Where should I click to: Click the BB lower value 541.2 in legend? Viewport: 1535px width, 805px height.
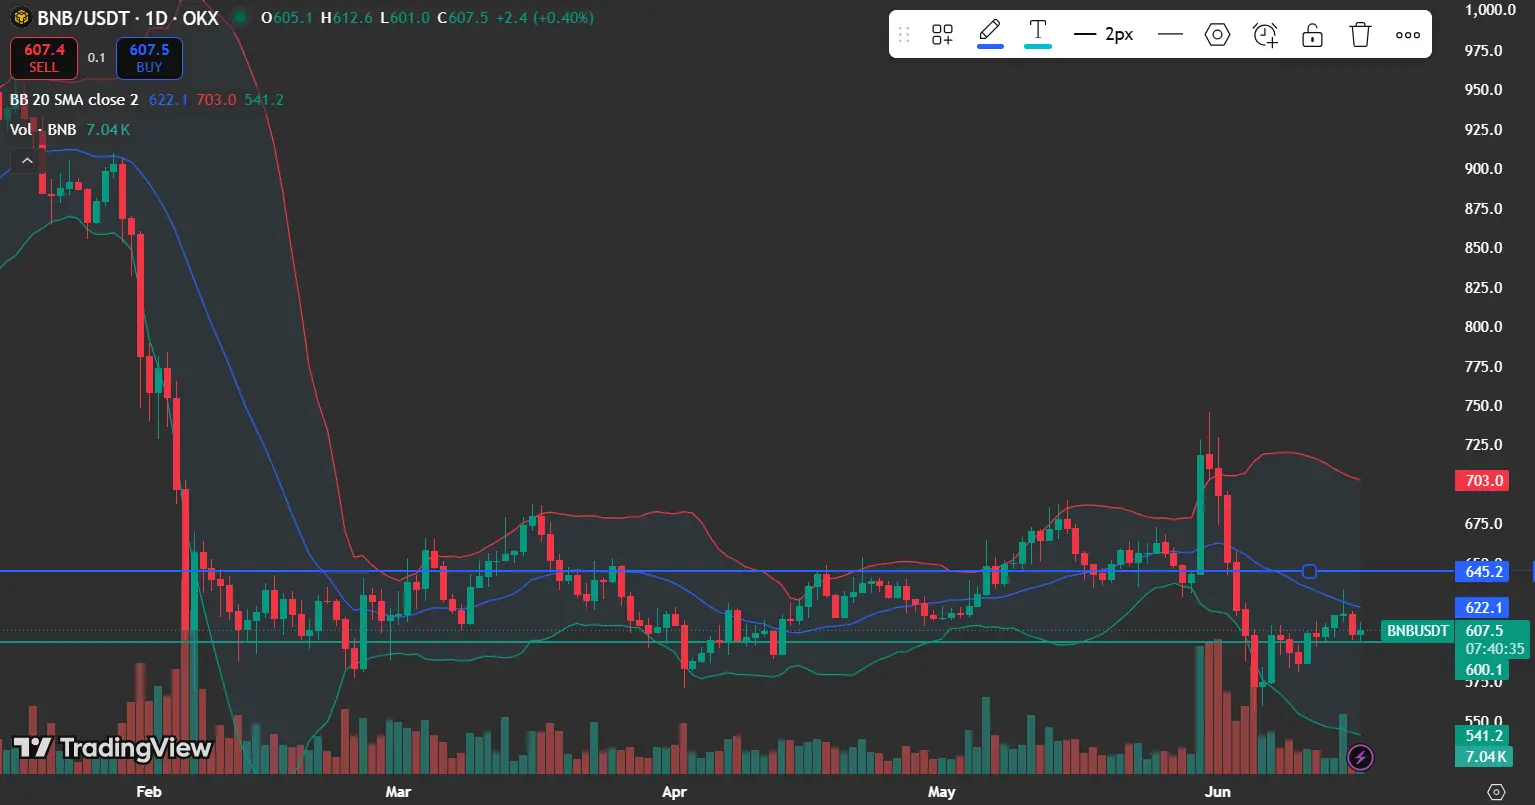pyautogui.click(x=264, y=100)
